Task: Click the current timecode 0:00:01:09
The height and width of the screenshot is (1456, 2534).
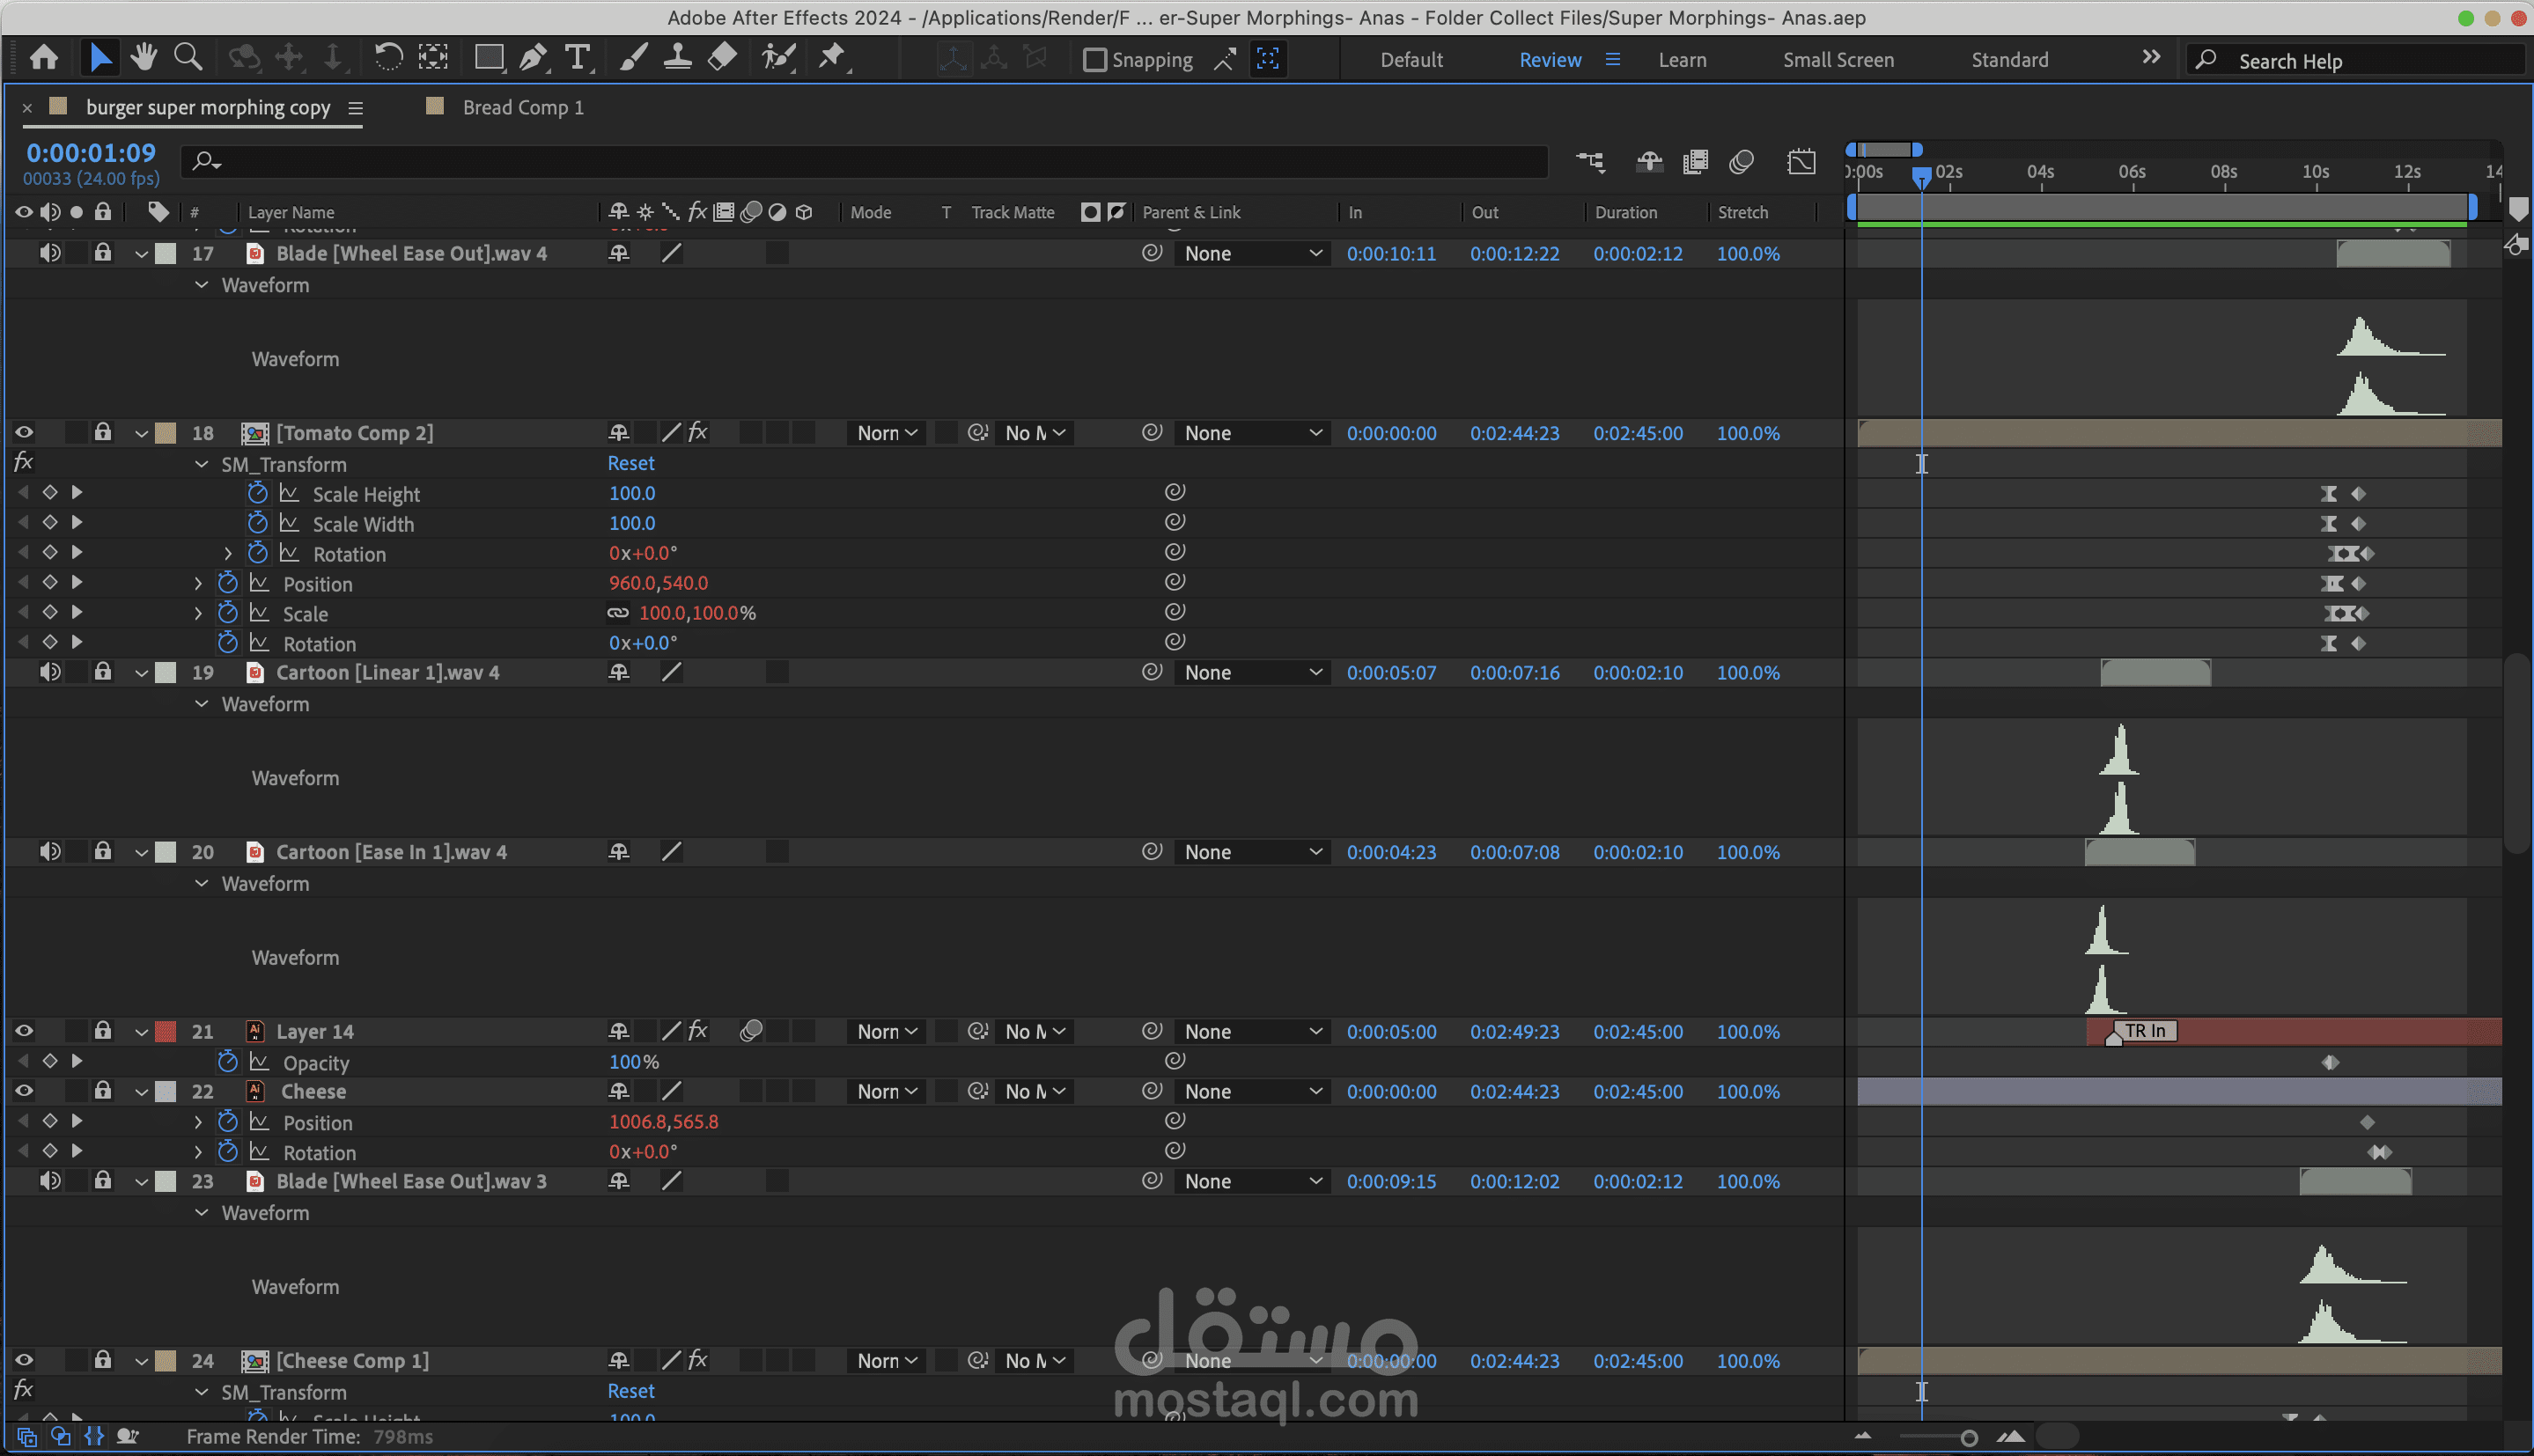Action: 91,153
